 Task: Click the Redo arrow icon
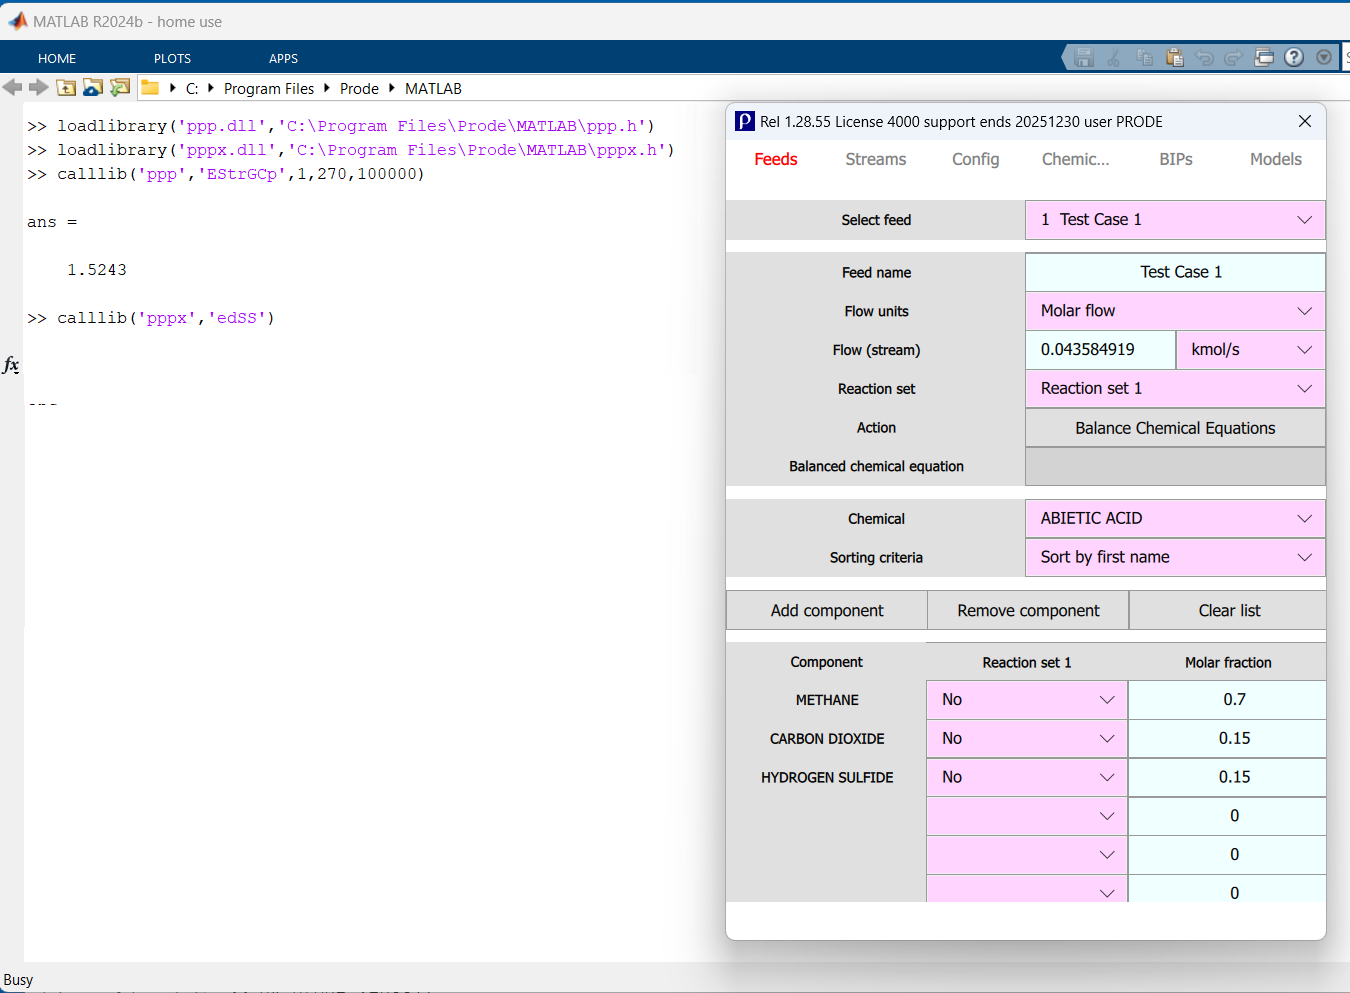tap(1234, 58)
